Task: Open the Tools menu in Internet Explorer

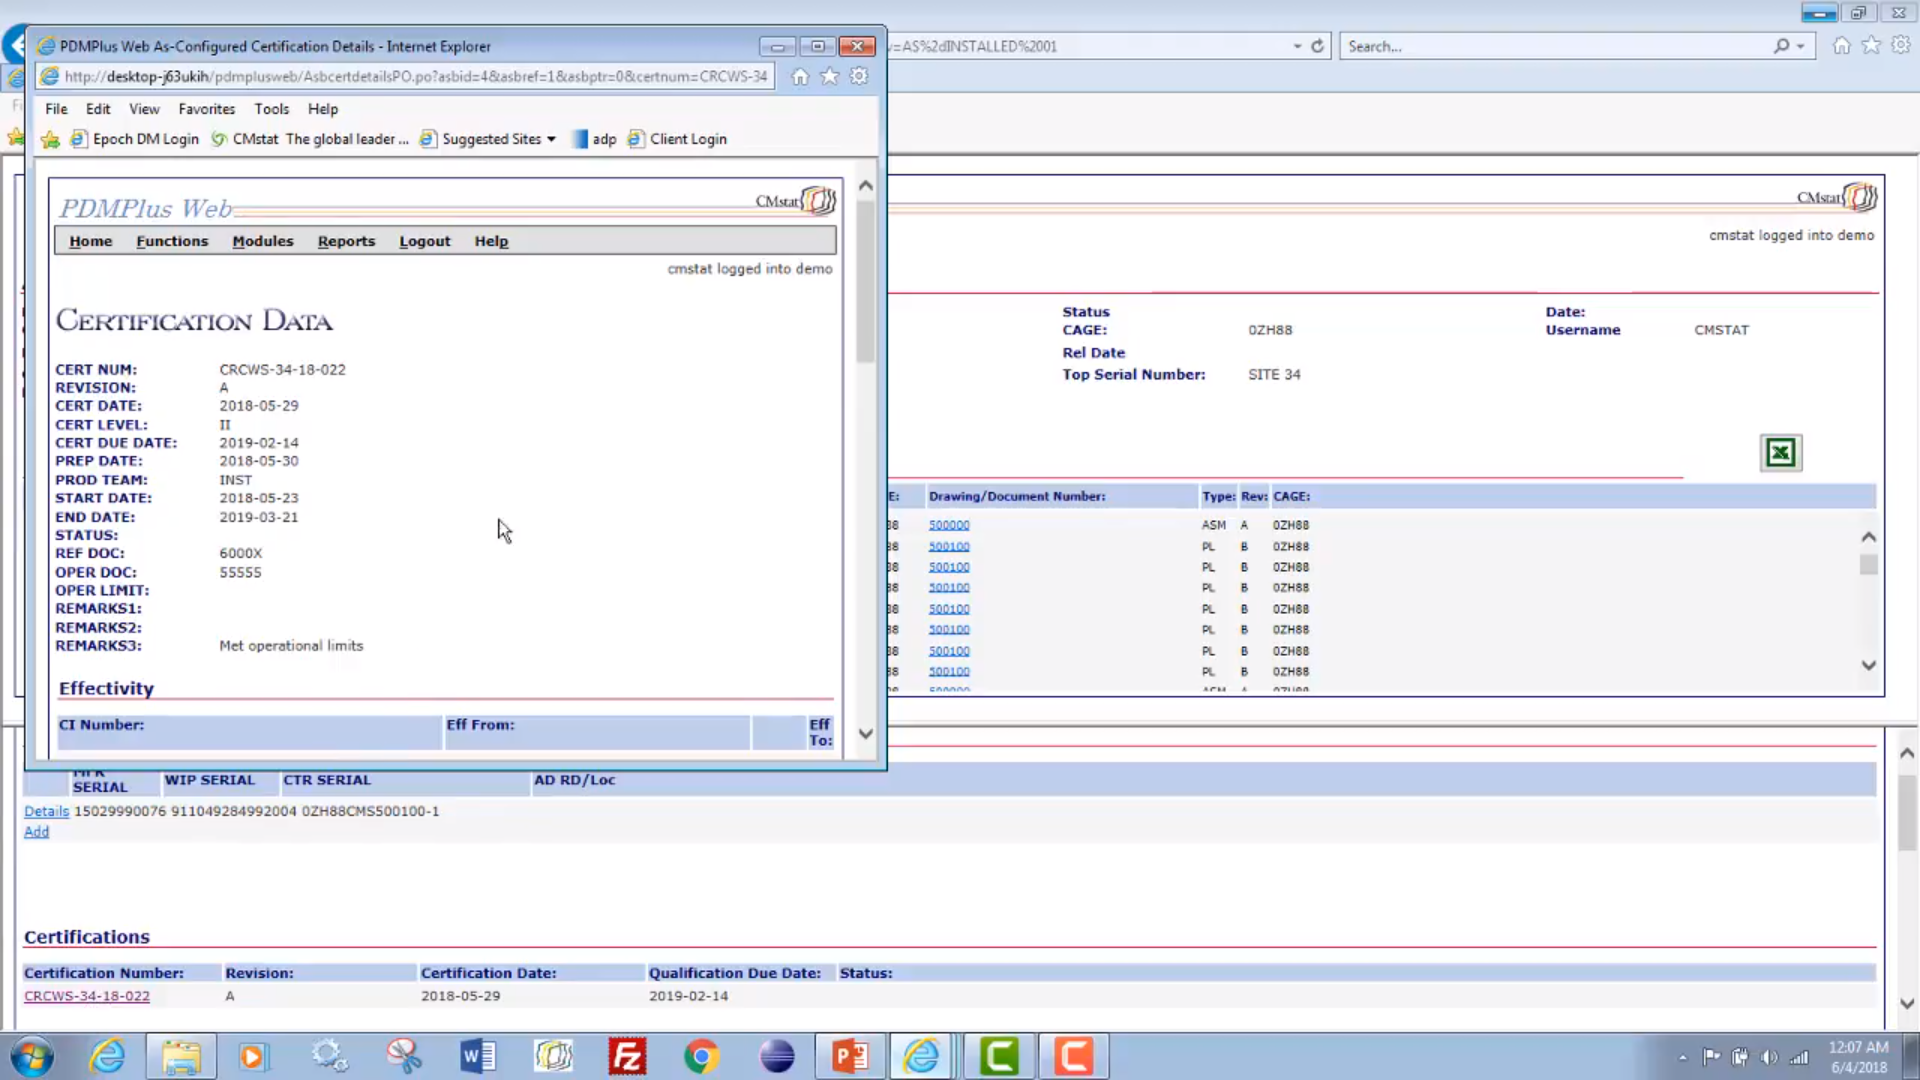Action: click(271, 109)
